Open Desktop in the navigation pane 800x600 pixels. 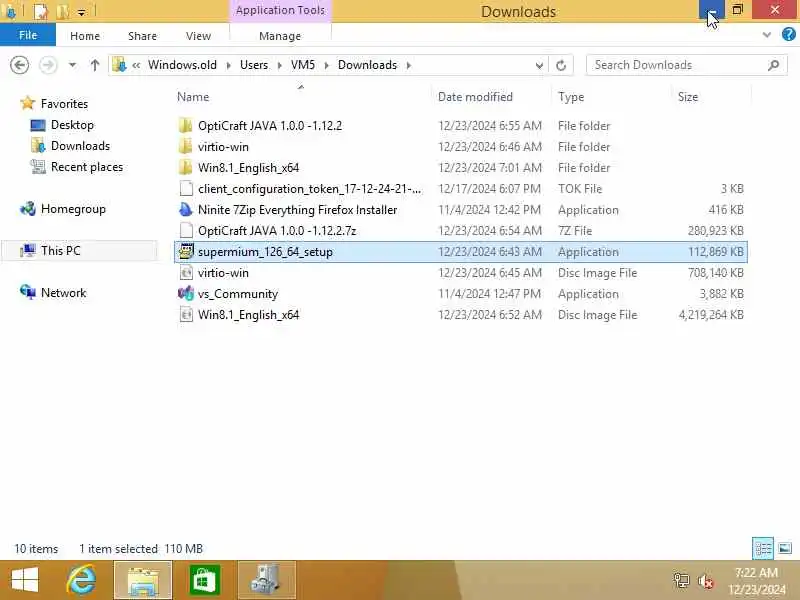(72, 125)
